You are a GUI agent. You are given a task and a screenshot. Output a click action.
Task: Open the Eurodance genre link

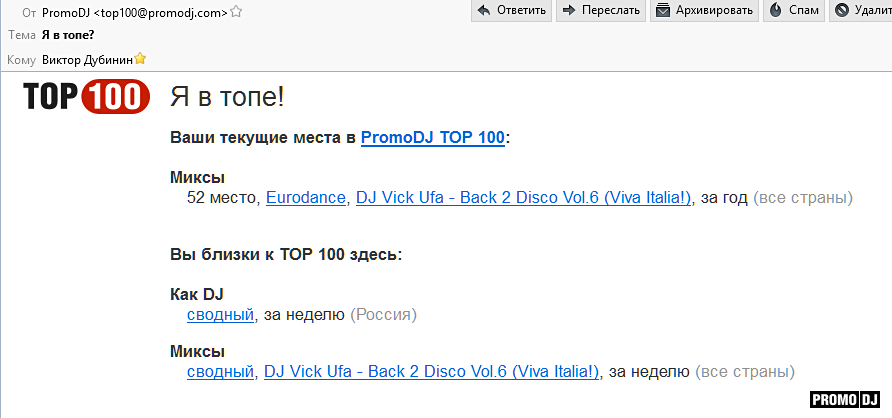pos(305,198)
